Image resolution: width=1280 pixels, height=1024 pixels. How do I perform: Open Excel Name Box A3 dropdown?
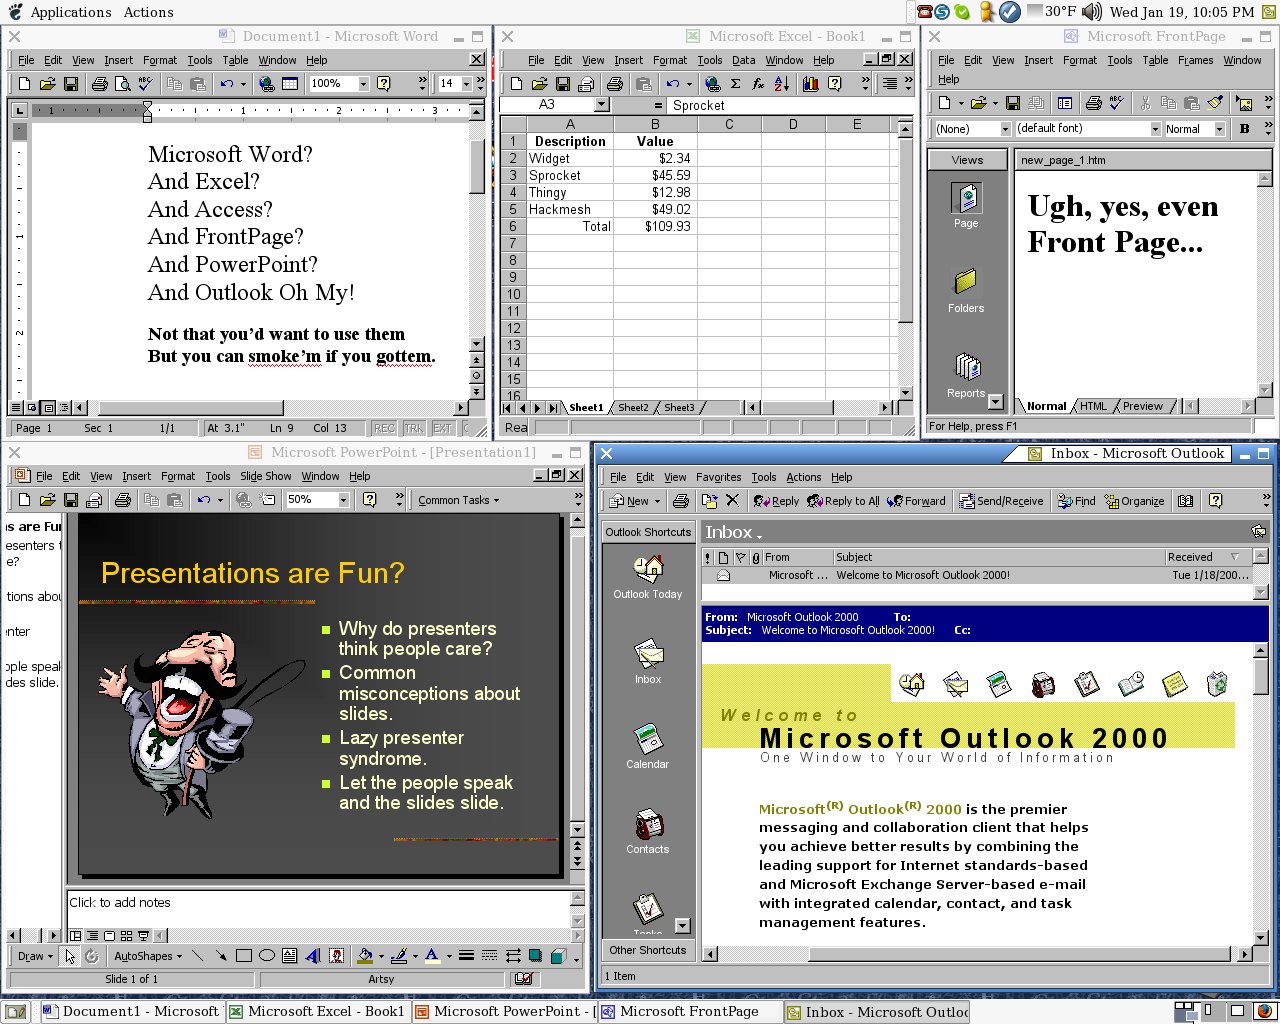(601, 105)
